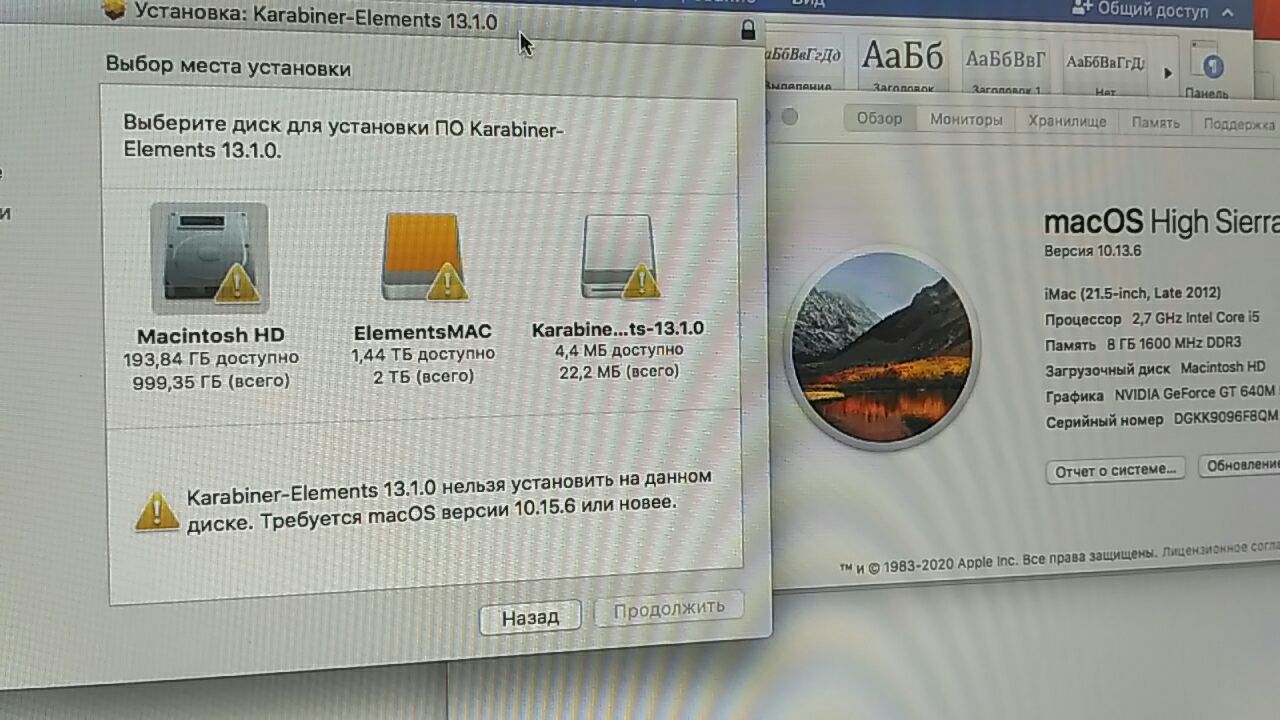Select the Macintosh HD disk icon
The image size is (1280, 720).
tap(210, 258)
